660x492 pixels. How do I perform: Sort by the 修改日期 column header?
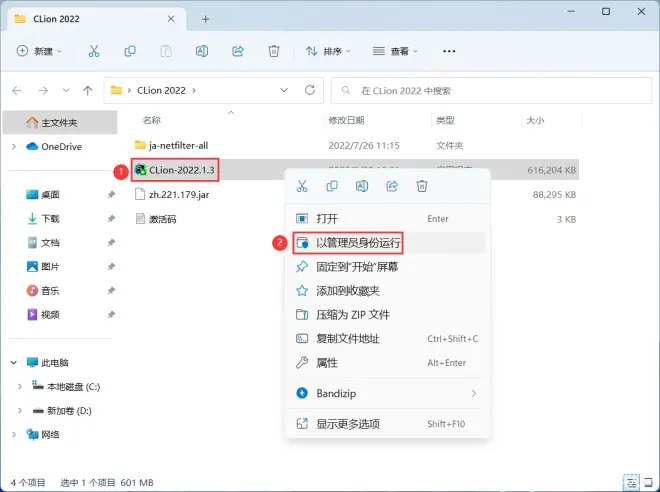[346, 120]
